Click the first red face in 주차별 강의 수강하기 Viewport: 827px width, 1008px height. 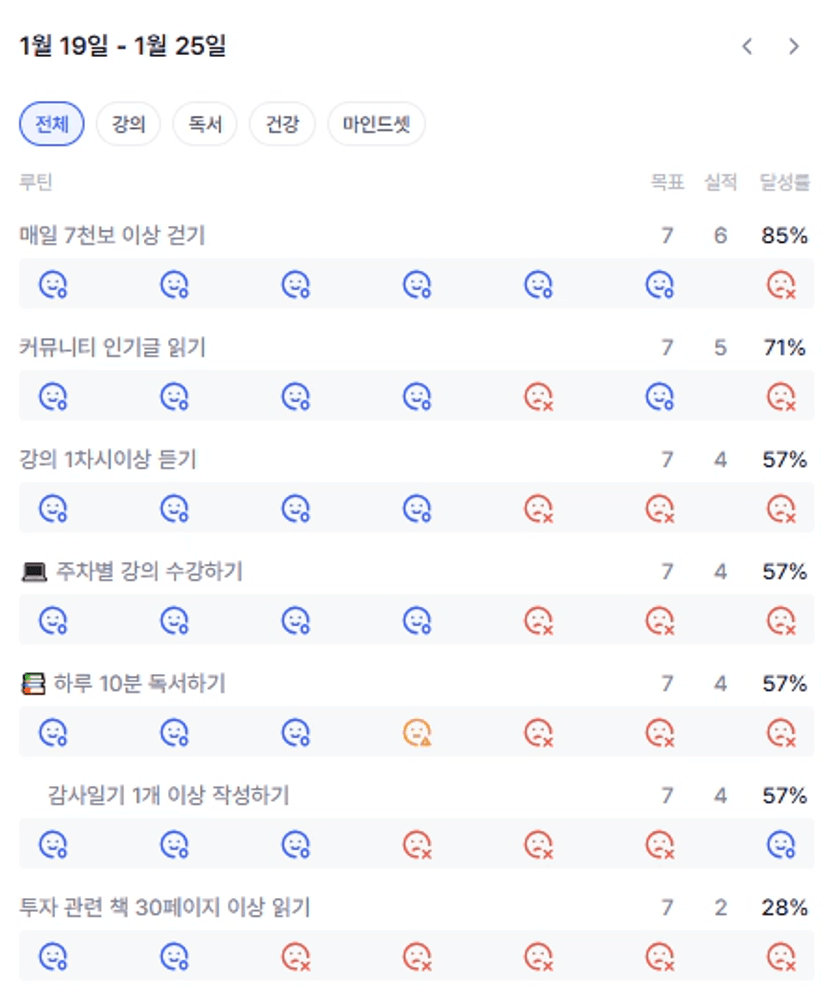pos(539,621)
